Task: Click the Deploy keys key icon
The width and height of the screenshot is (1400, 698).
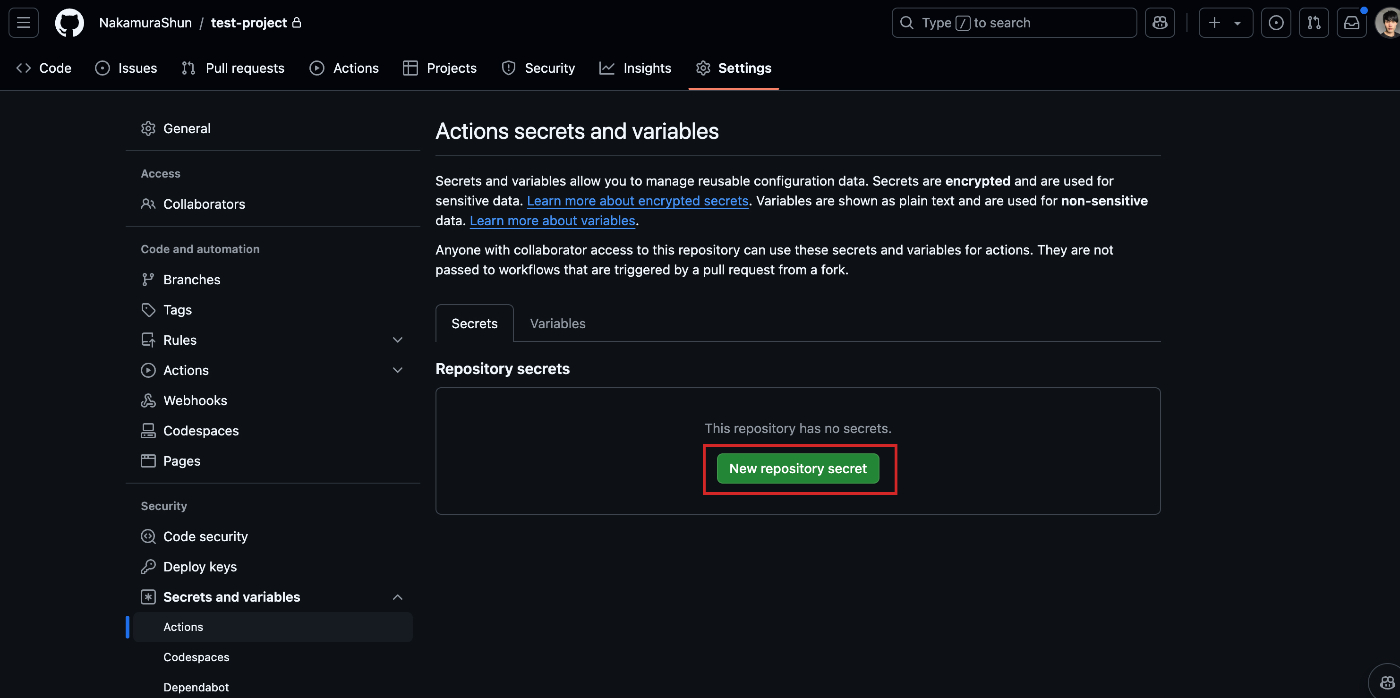Action: (x=148, y=567)
